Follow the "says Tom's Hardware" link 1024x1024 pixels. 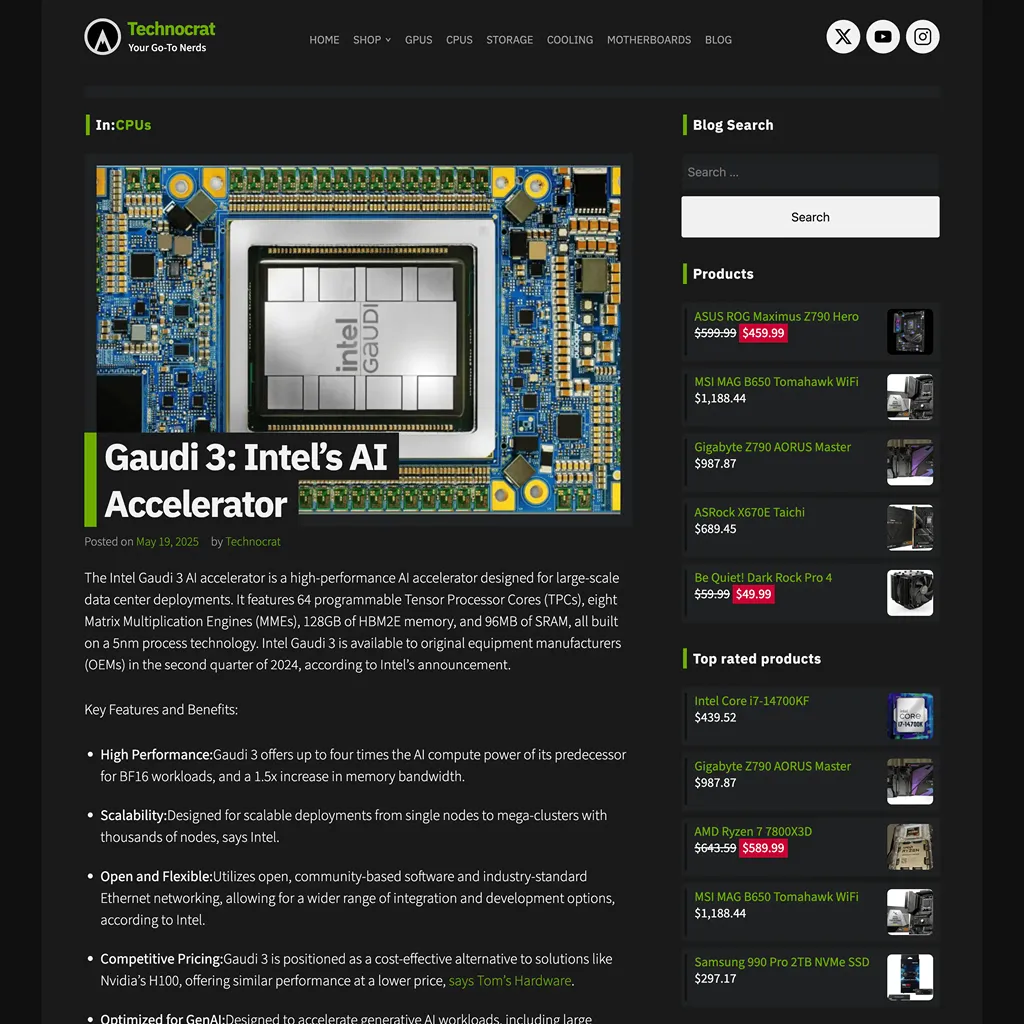(510, 981)
